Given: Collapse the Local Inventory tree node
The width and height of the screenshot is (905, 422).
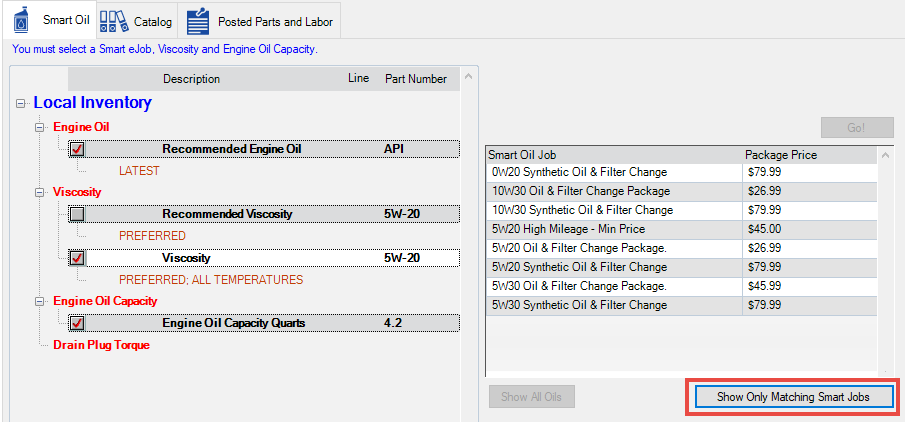Looking at the screenshot, I should point(21,103).
